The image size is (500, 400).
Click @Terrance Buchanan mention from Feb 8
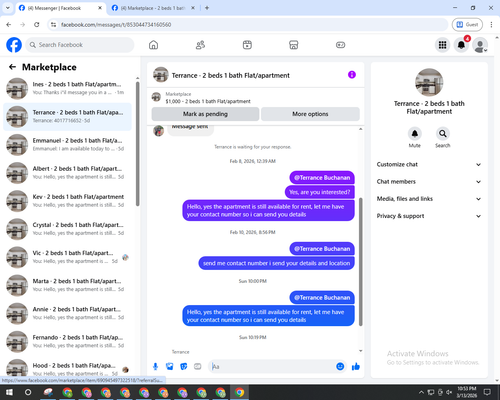(x=322, y=178)
